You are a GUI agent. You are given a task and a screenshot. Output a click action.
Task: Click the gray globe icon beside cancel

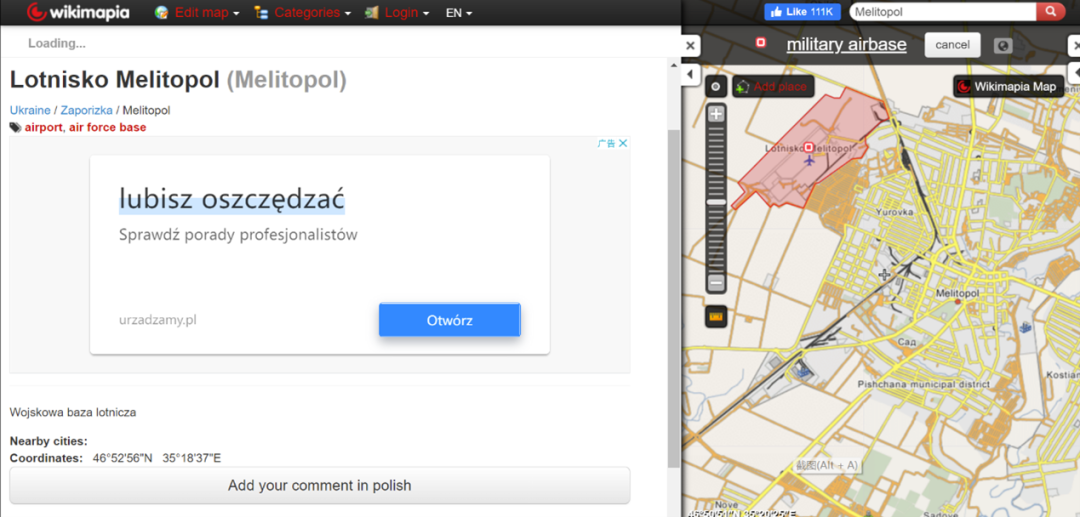[1004, 45]
